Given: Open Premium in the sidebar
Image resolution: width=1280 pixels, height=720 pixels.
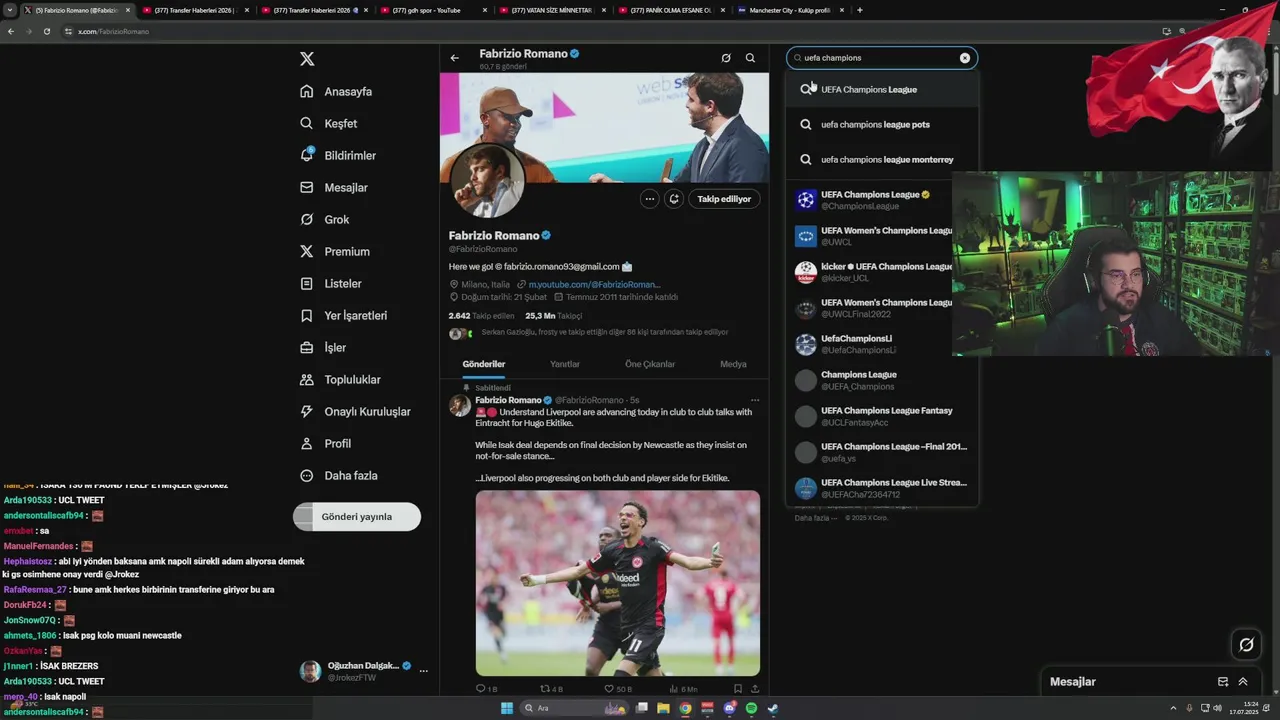Looking at the screenshot, I should [334, 251].
